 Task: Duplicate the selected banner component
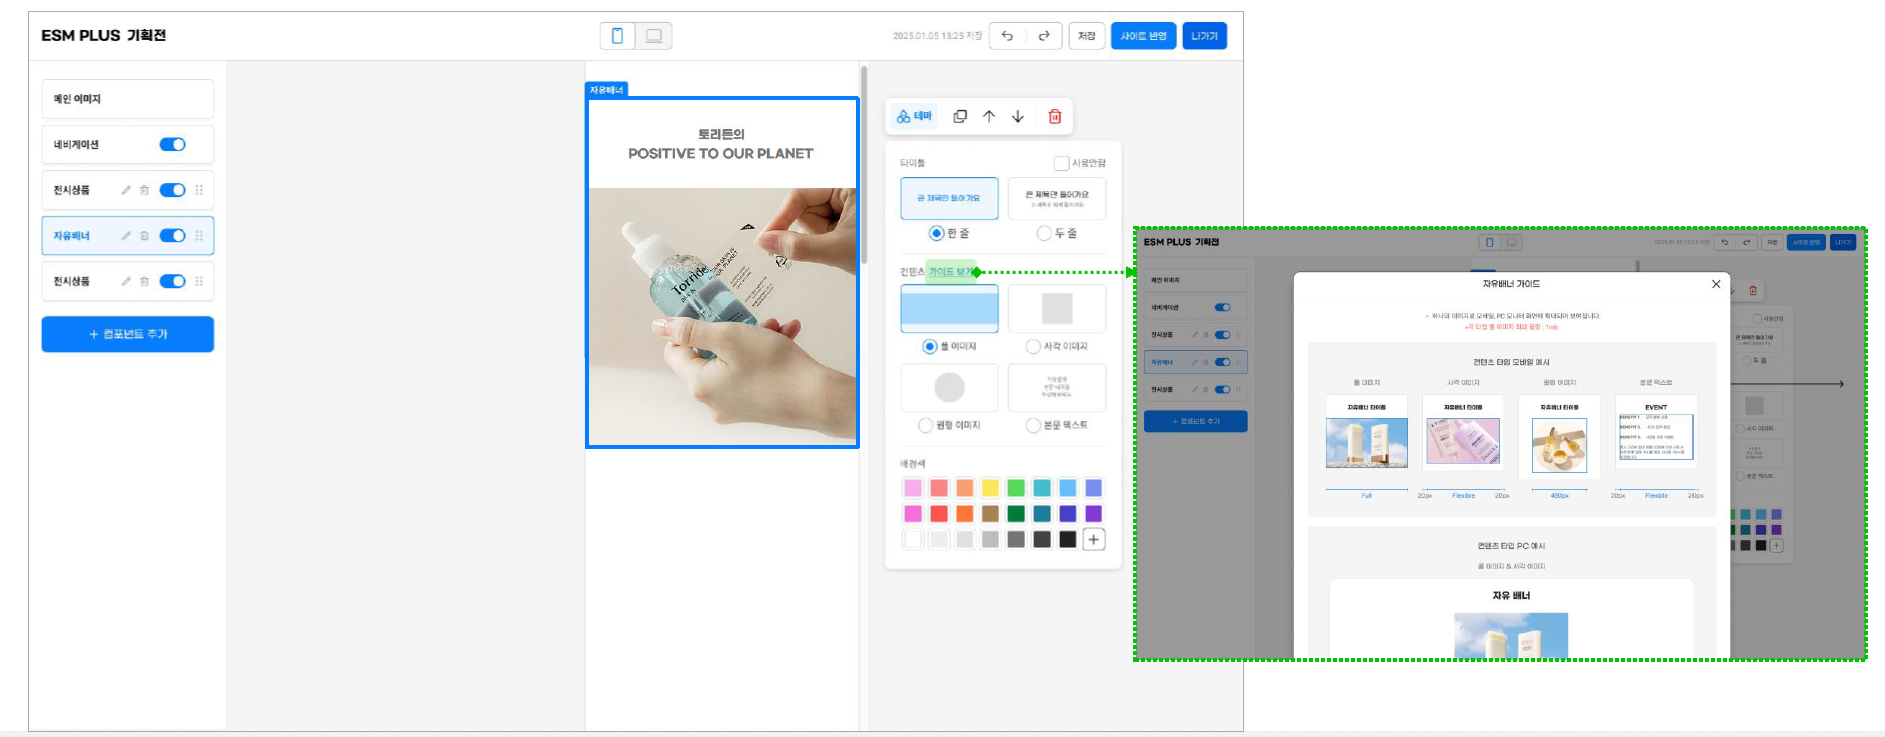point(960,116)
